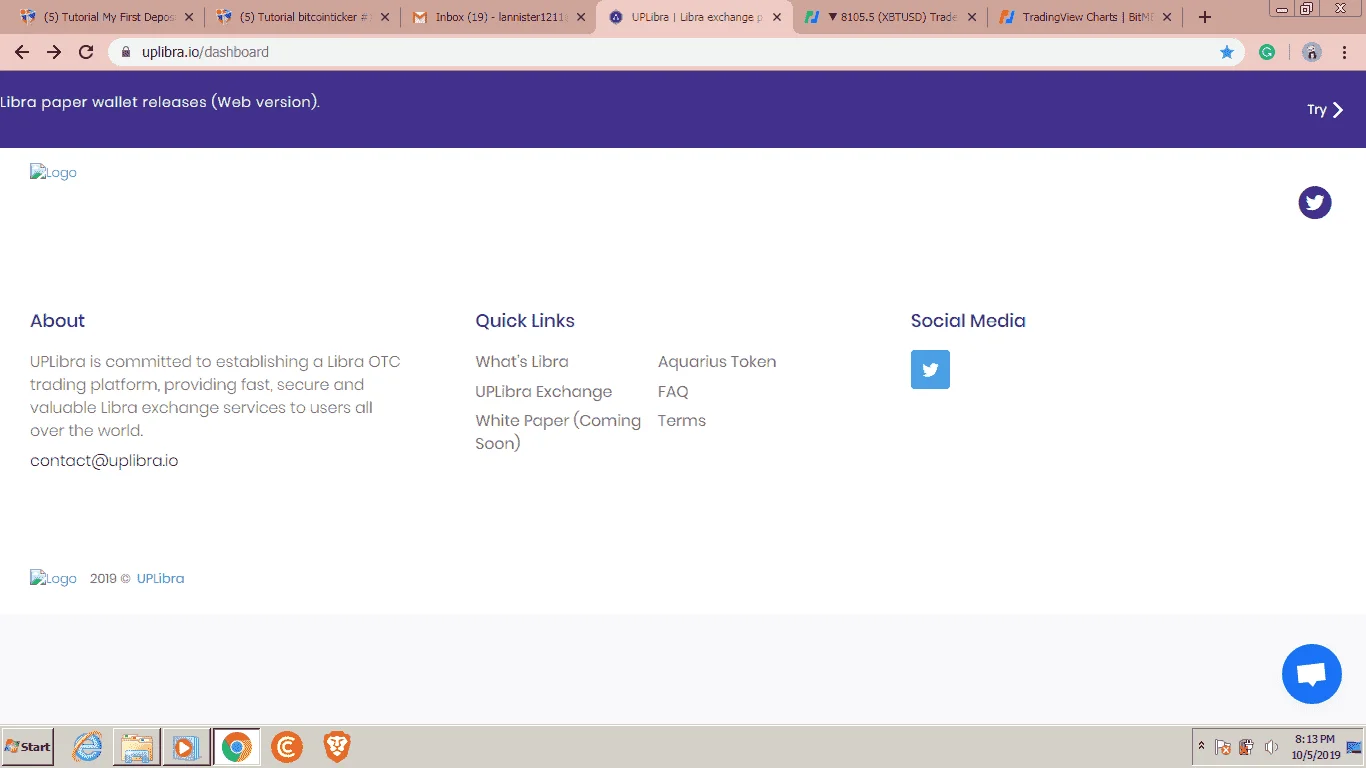
Task: Go back to the previous page
Action: coord(22,52)
